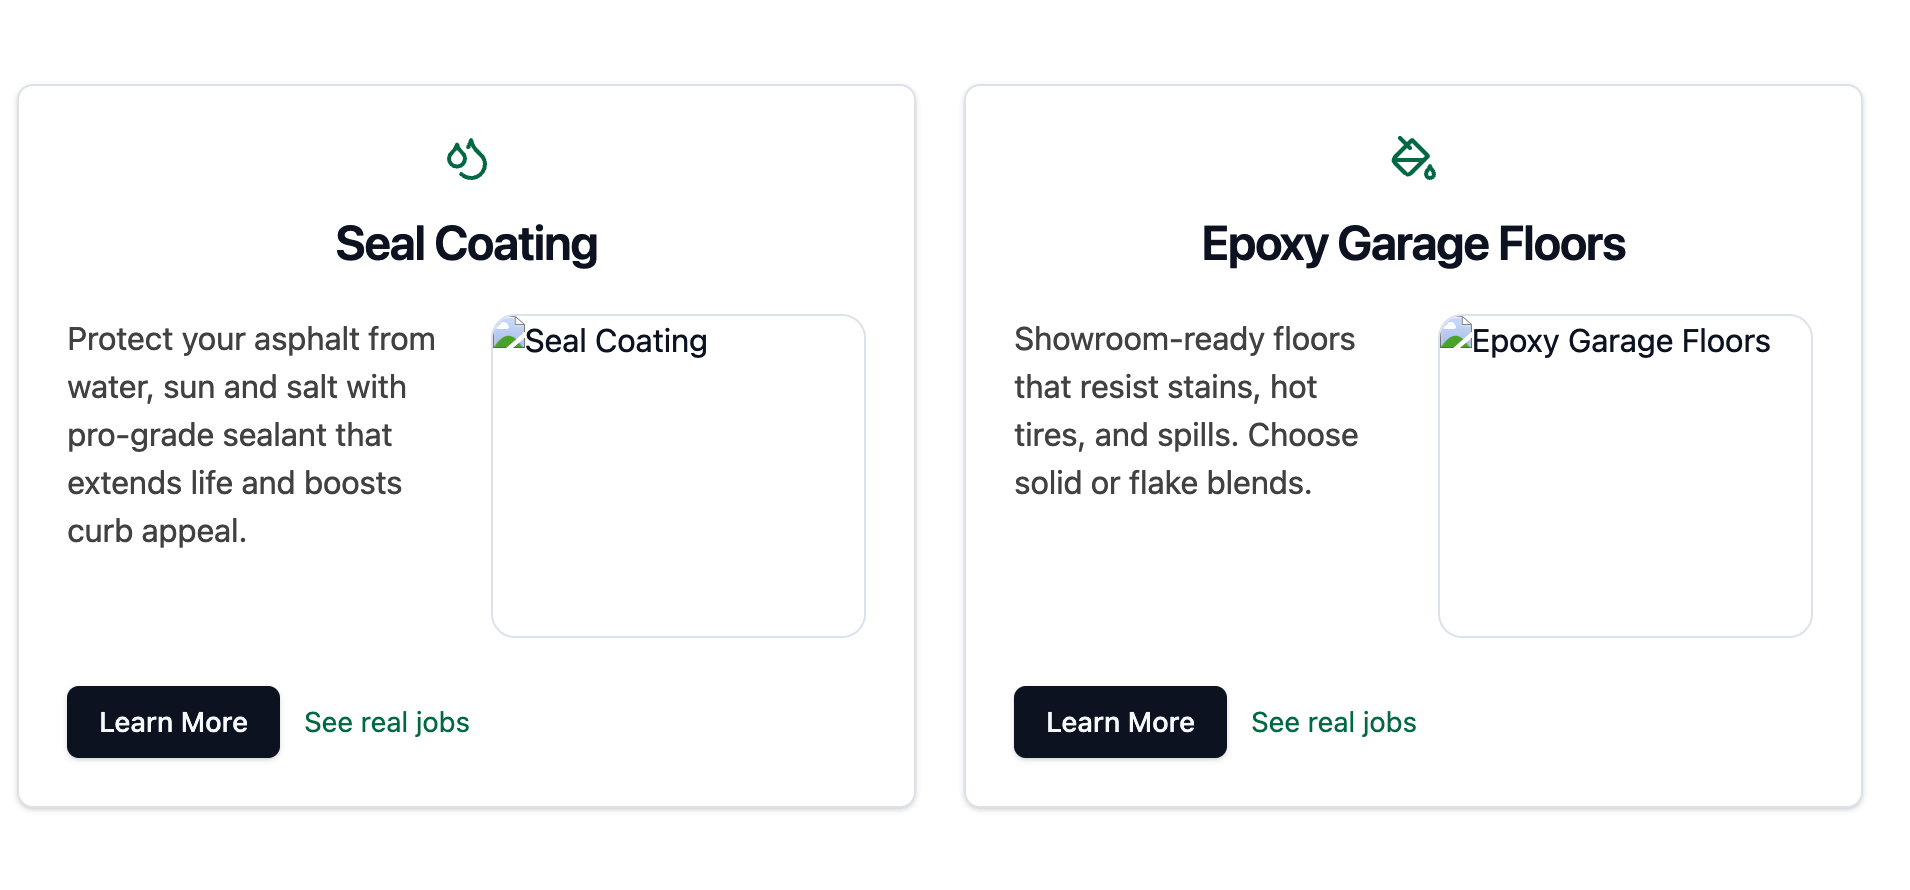Click the paint bucket icon above Epoxy Garage Floors
Image resolution: width=1910 pixels, height=890 pixels.
click(1413, 158)
